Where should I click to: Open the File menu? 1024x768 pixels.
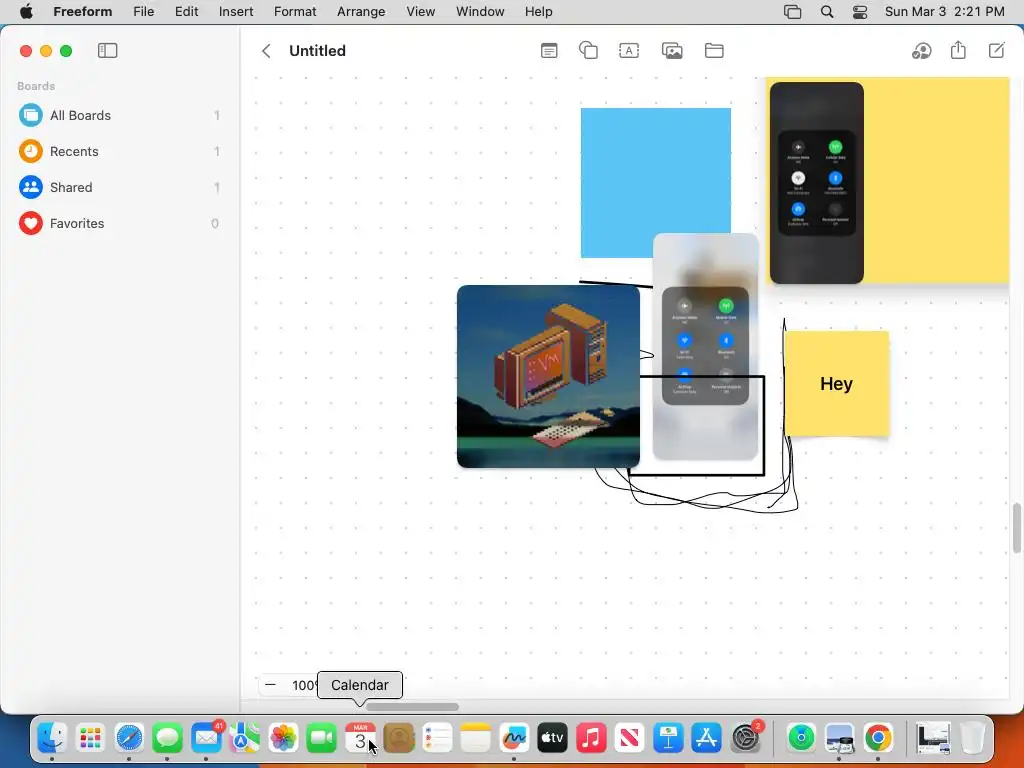click(144, 12)
